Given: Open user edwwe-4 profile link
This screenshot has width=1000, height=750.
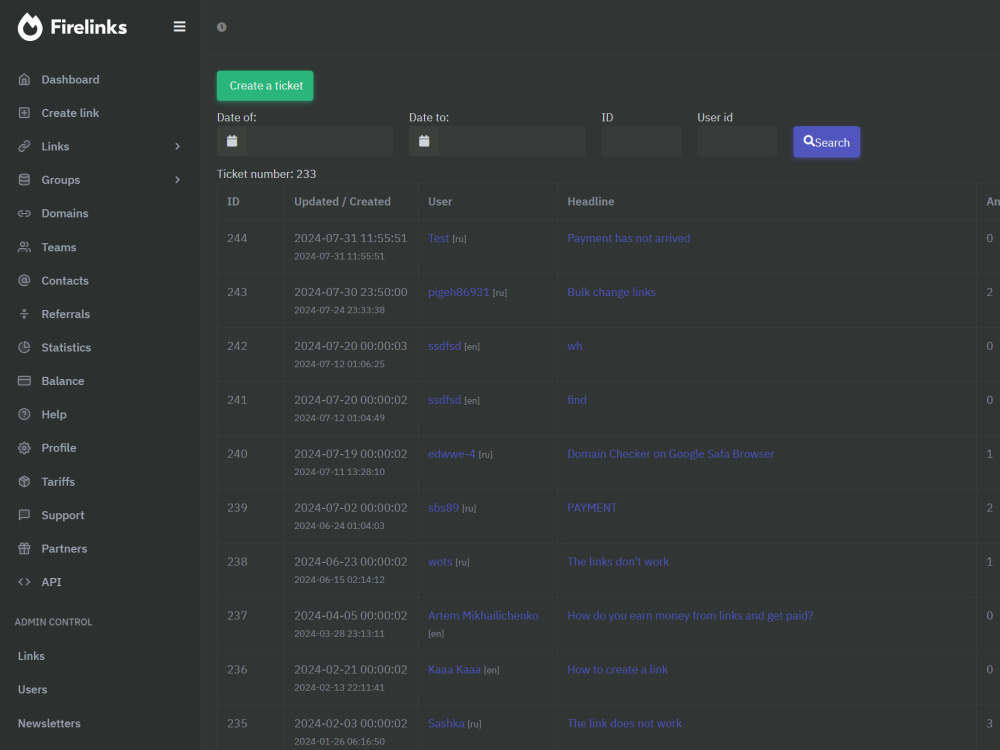Looking at the screenshot, I should (452, 454).
